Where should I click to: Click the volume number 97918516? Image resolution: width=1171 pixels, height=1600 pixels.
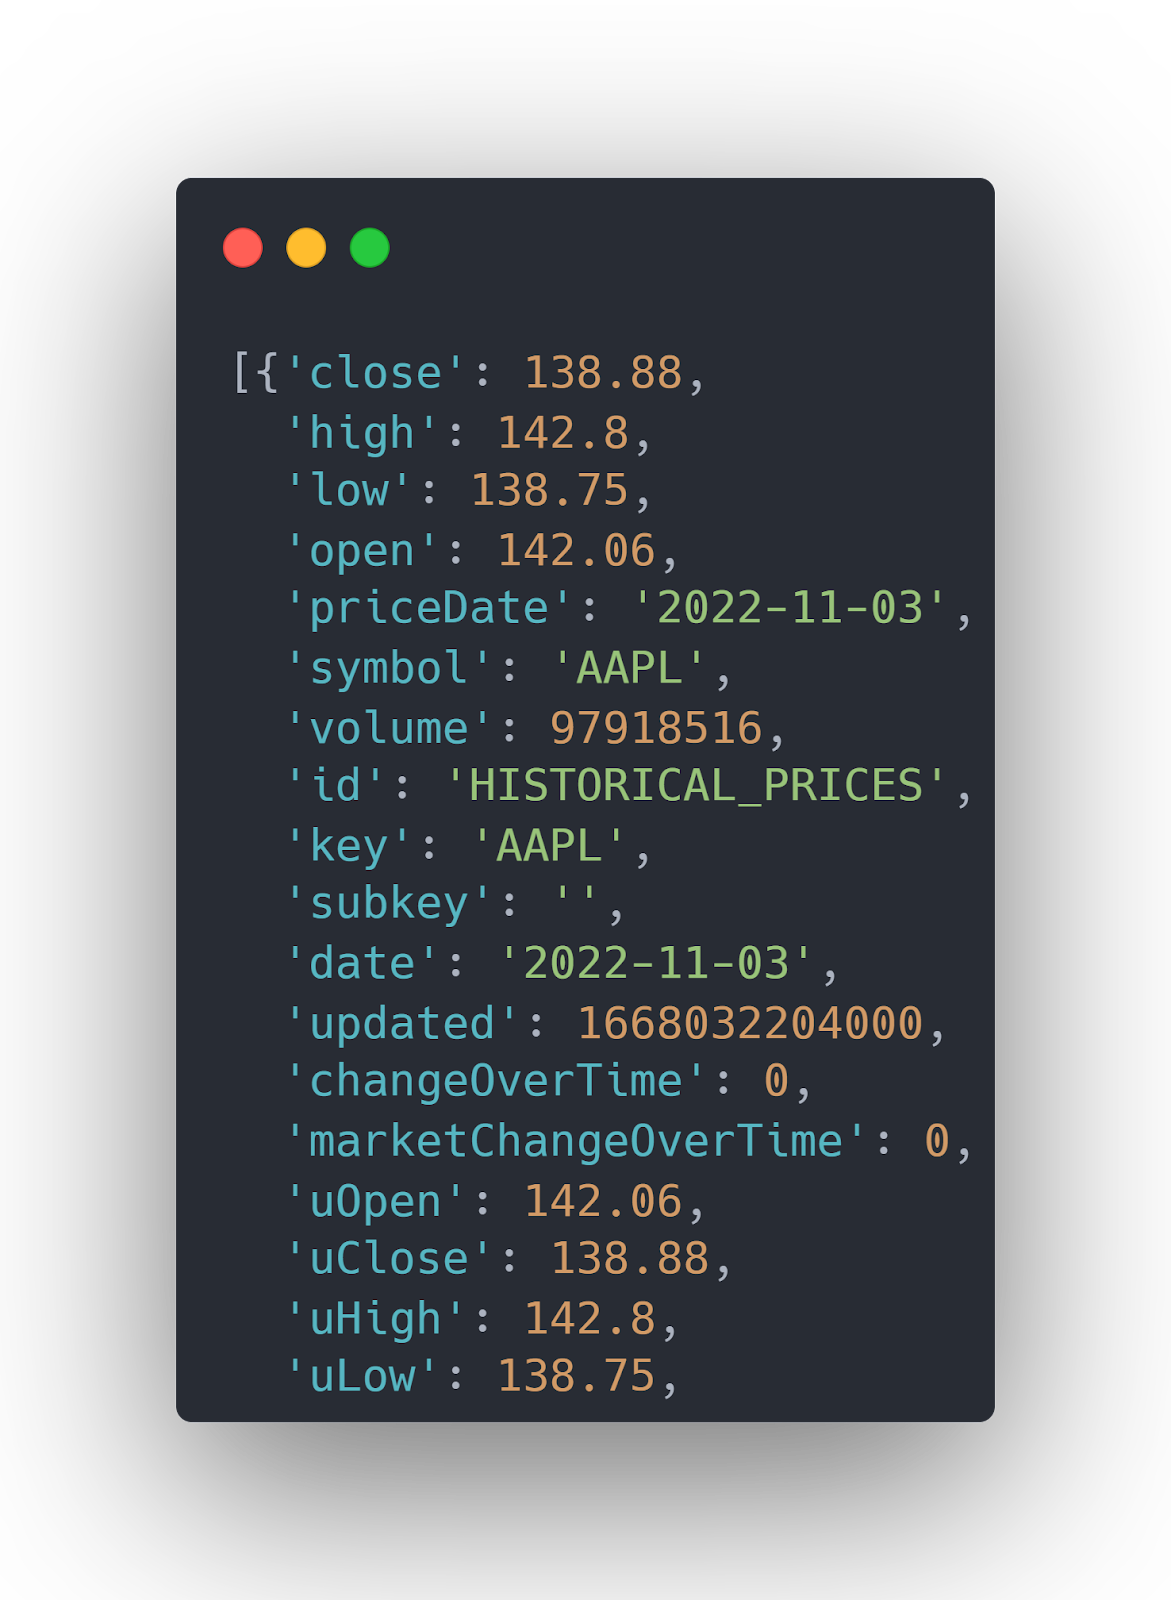click(656, 728)
